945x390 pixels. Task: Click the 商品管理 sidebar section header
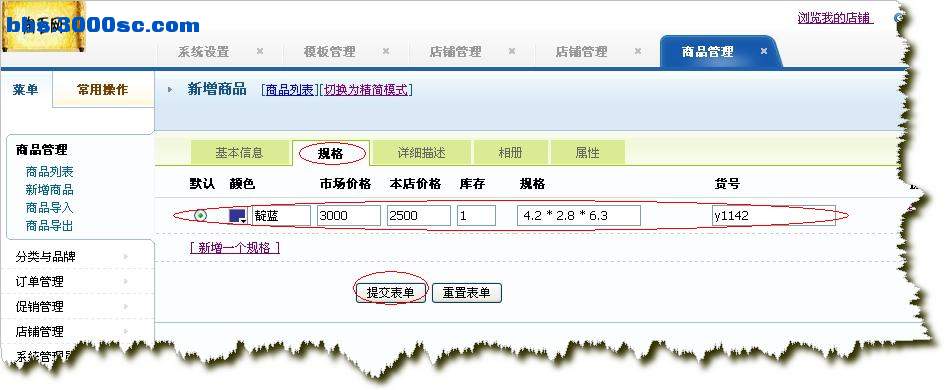pyautogui.click(x=42, y=149)
